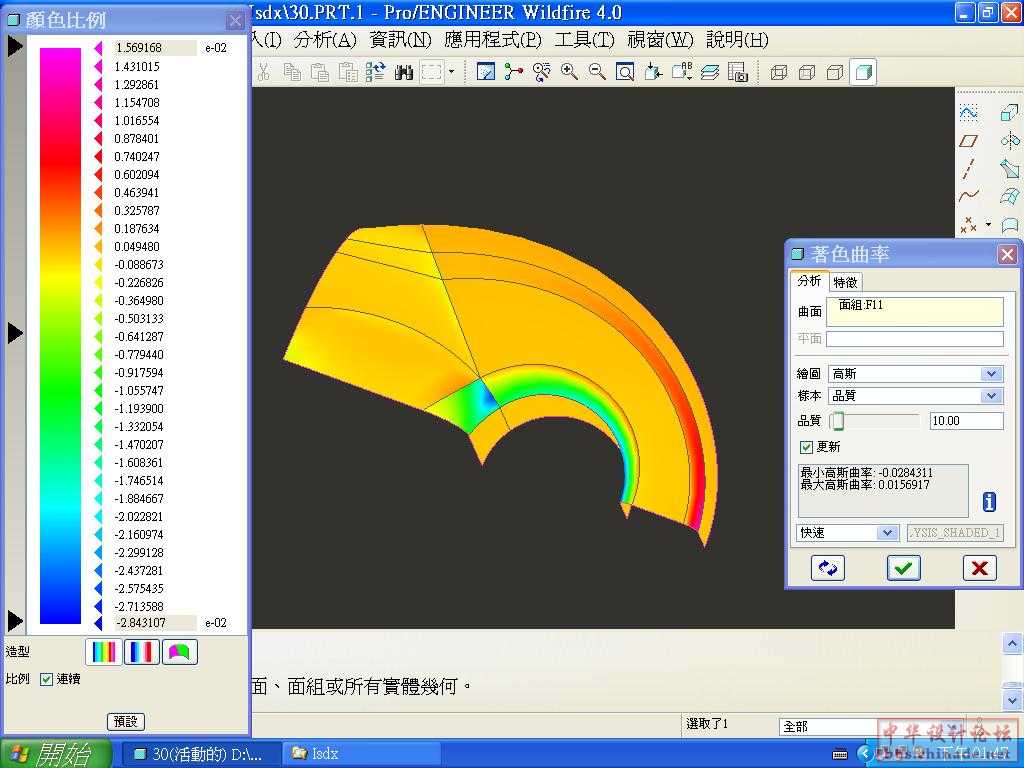
Task: Expand the Datum Point flyout arrow
Action: pyautogui.click(x=988, y=225)
